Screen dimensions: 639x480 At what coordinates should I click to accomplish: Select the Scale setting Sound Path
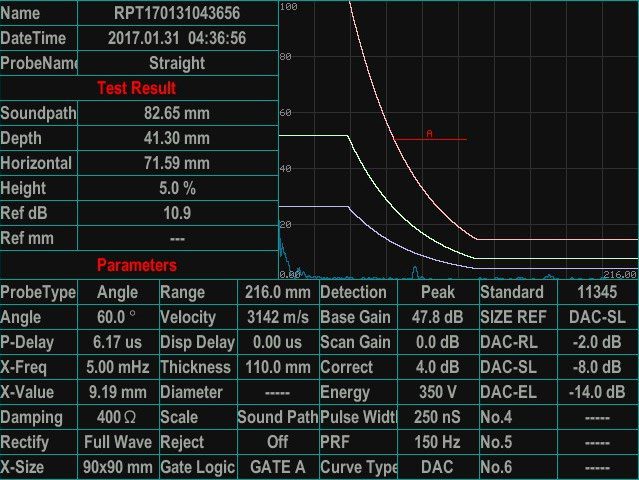277,417
